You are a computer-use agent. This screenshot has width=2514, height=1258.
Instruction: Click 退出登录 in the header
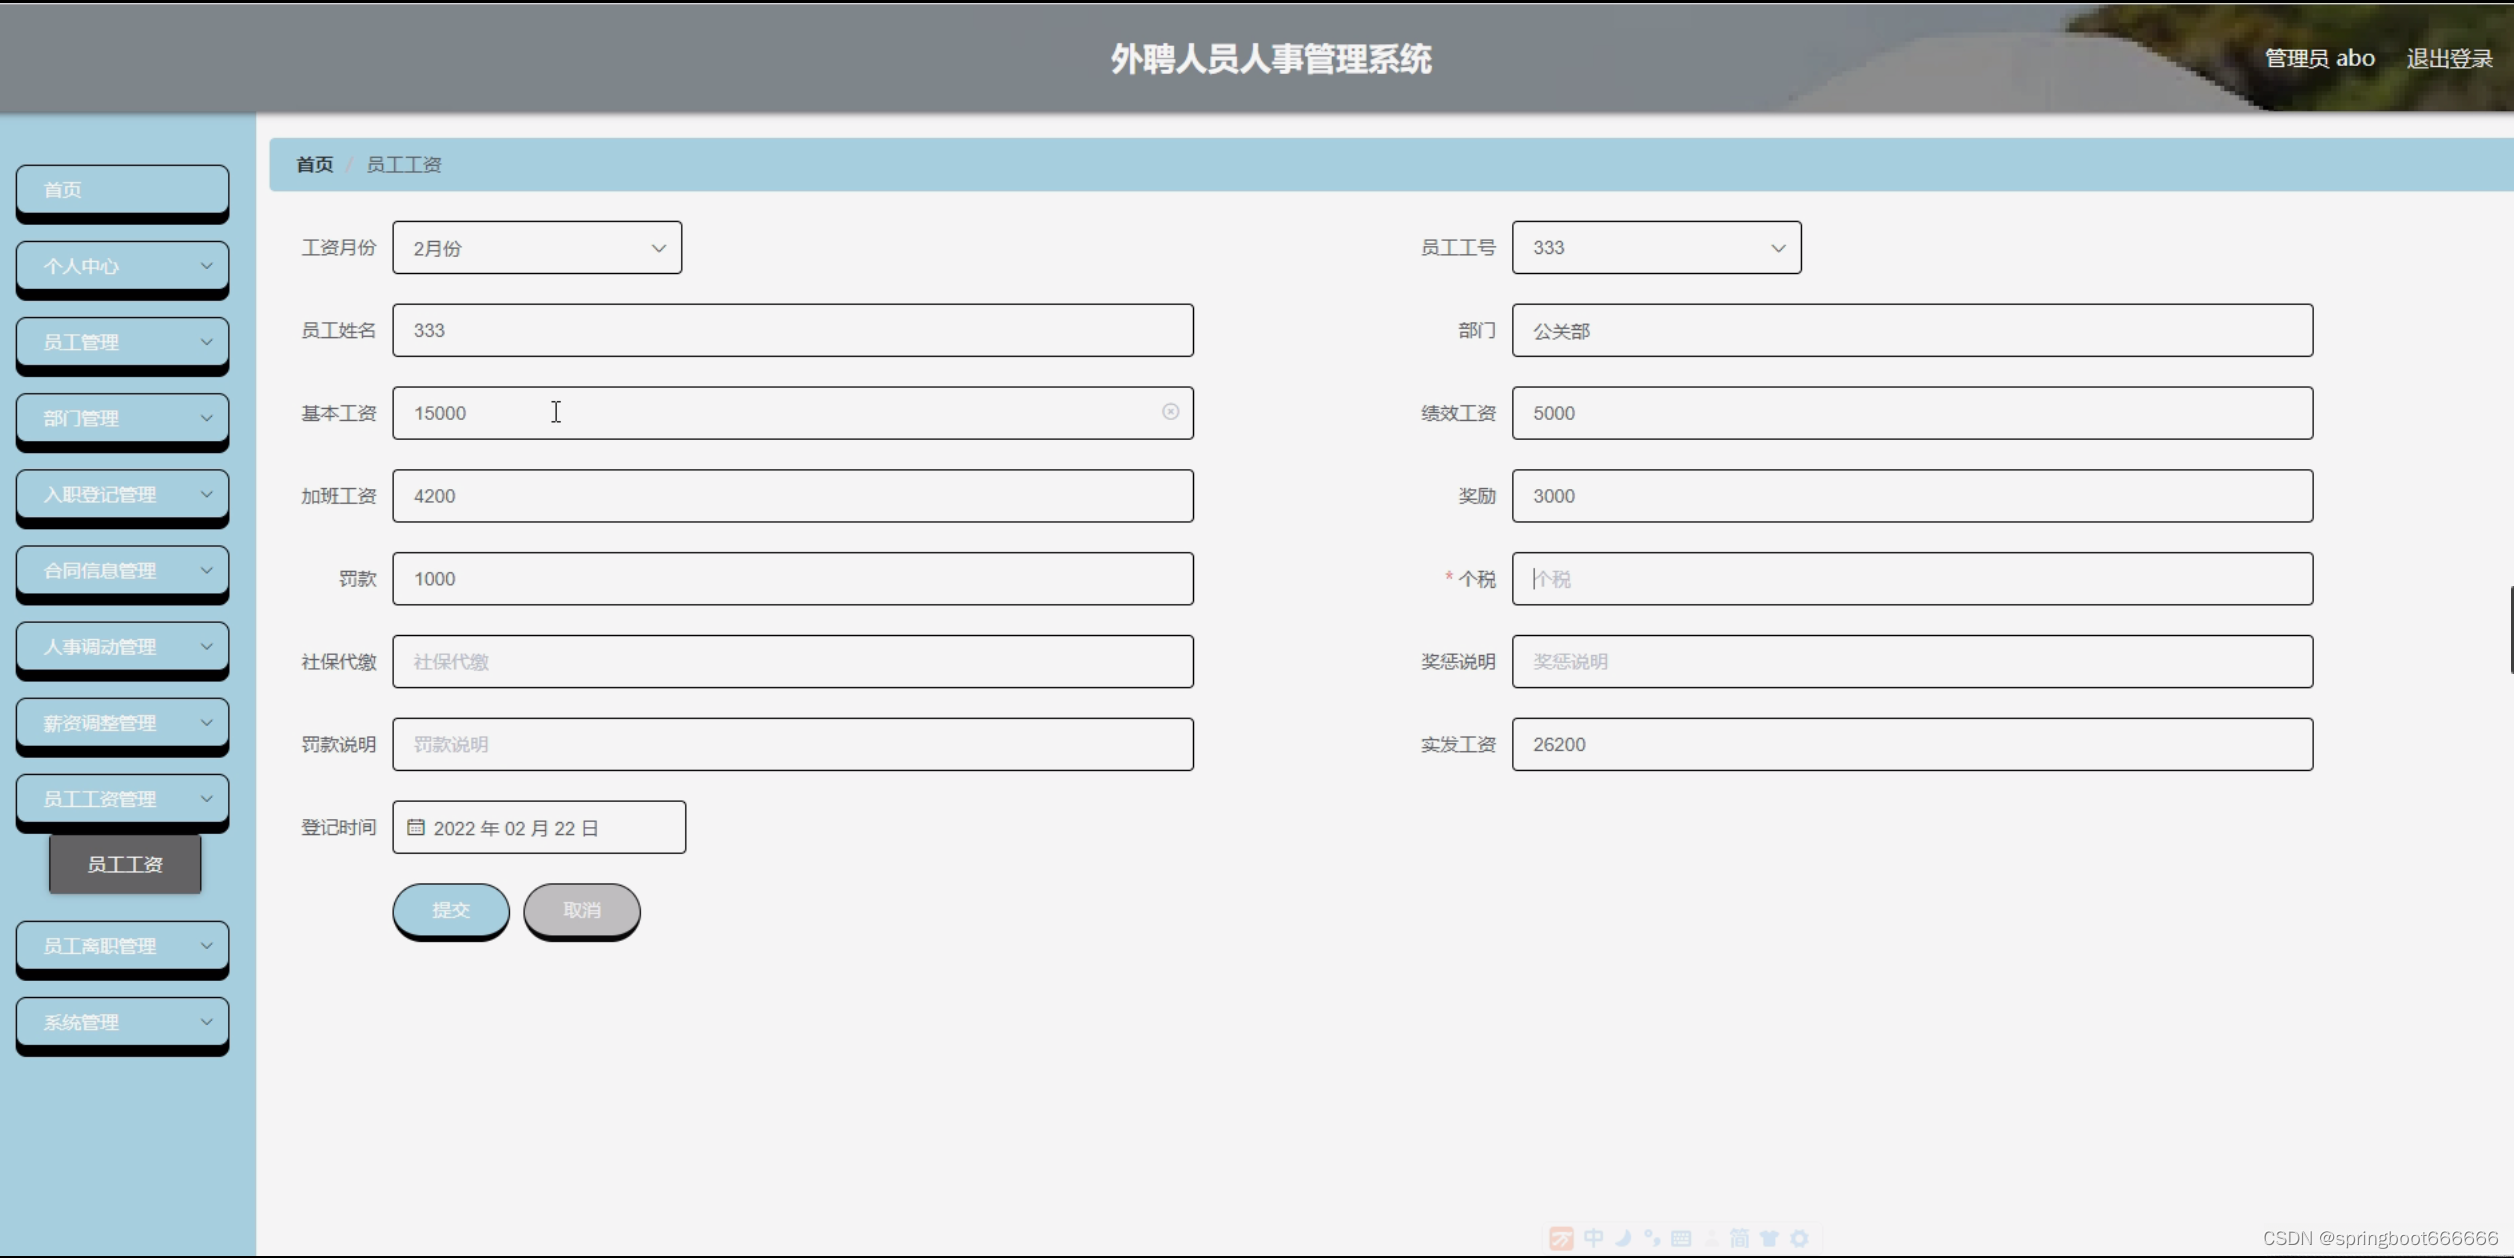pos(2449,59)
